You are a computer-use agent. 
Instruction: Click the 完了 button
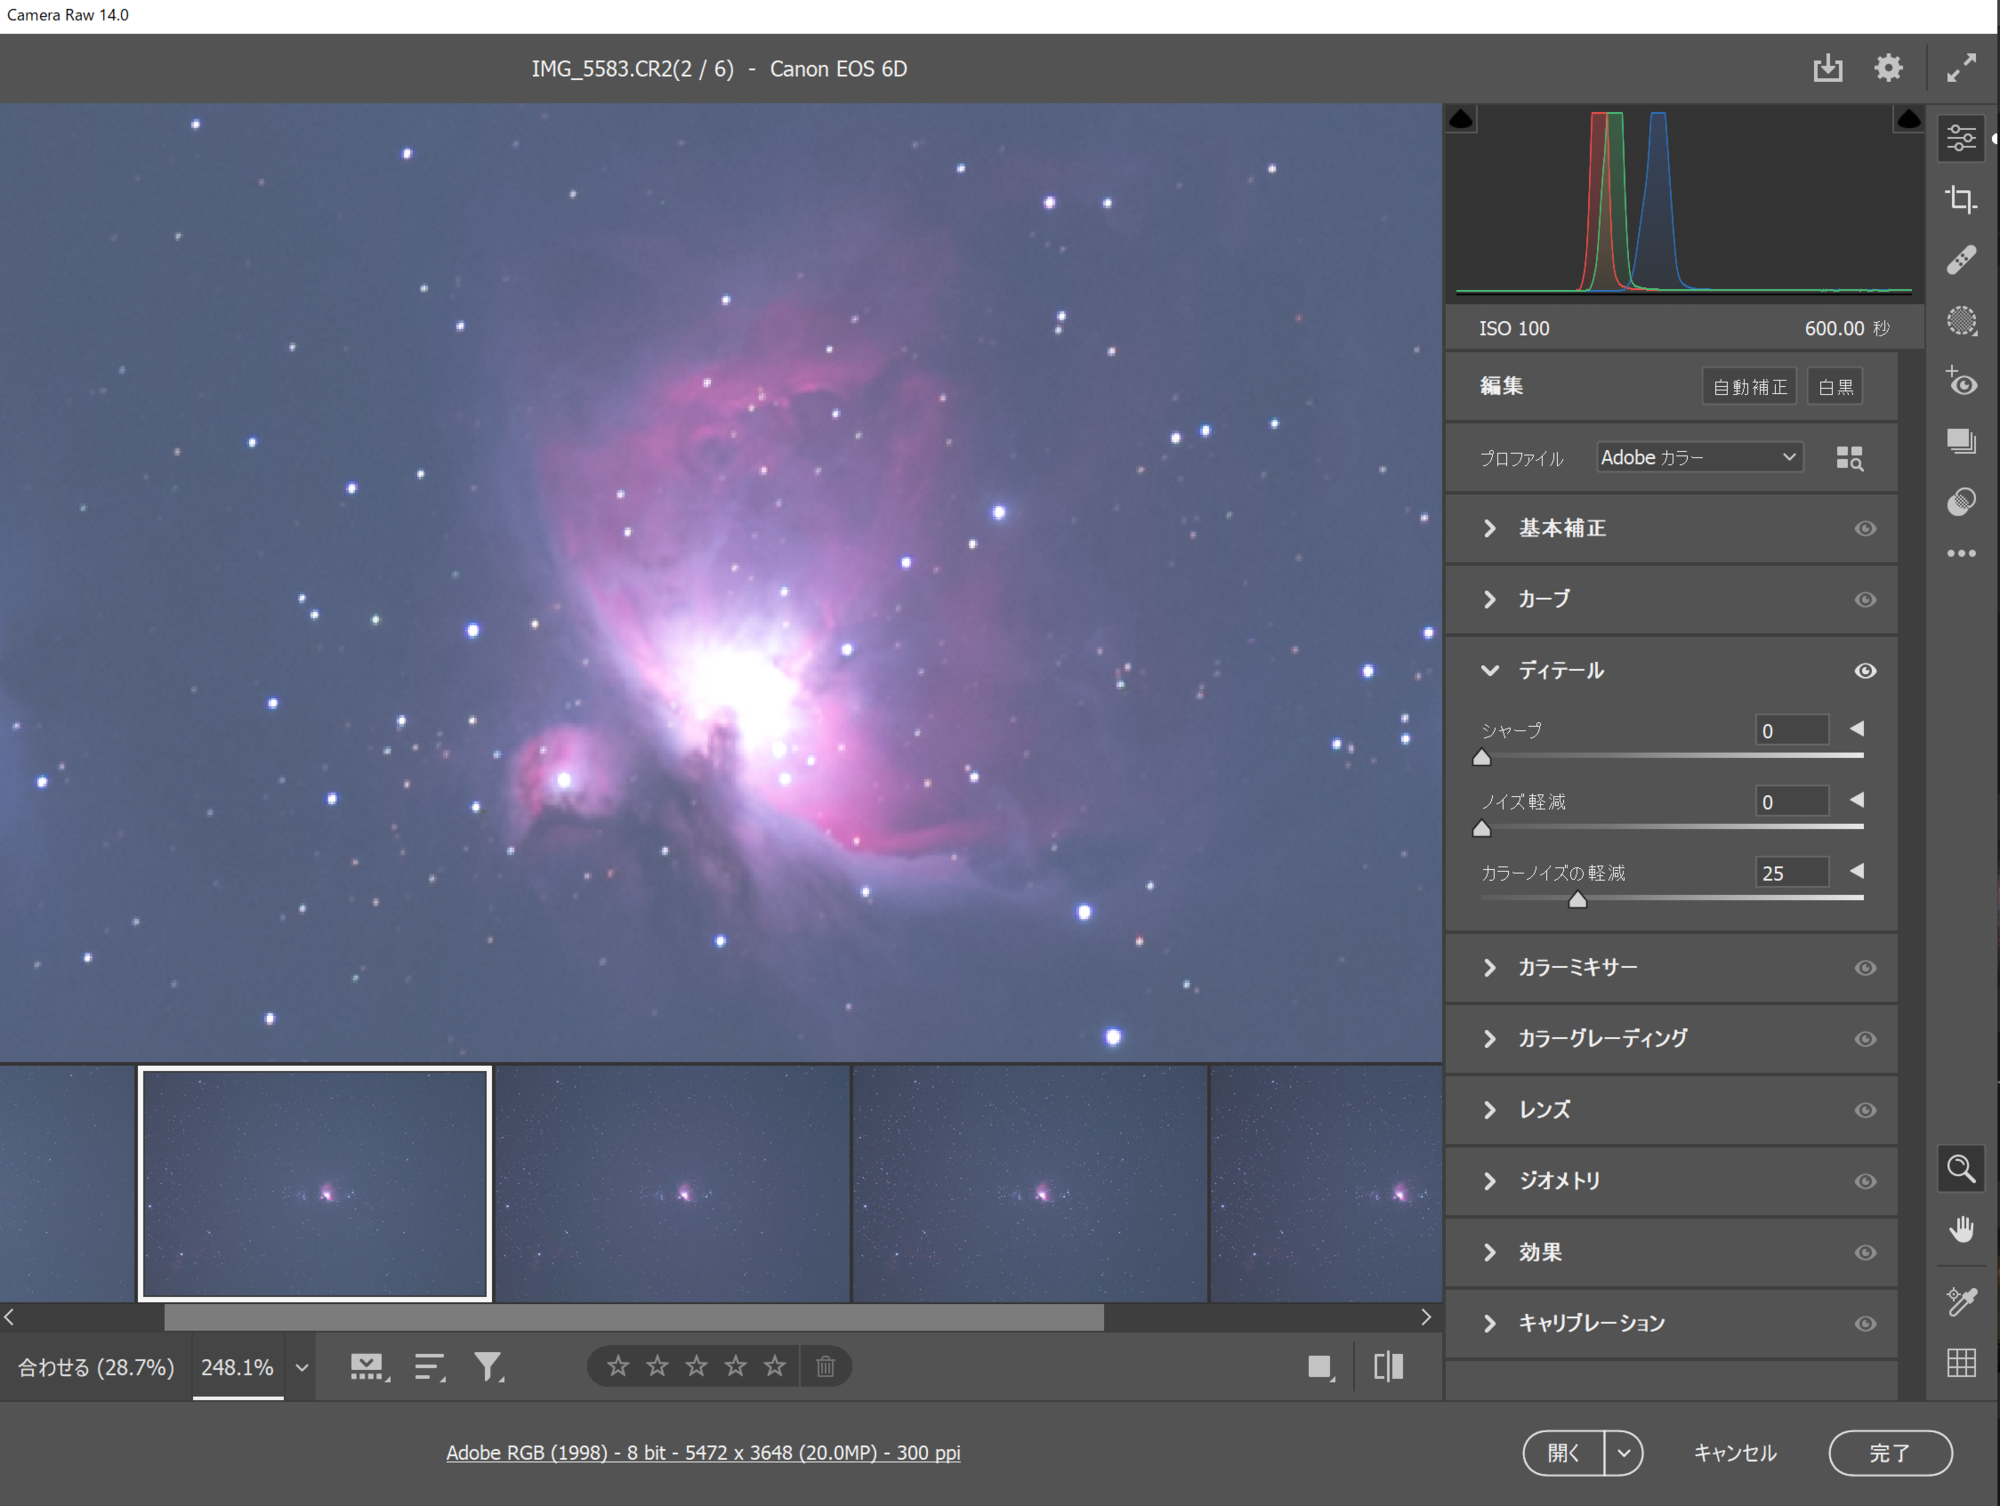point(1890,1453)
